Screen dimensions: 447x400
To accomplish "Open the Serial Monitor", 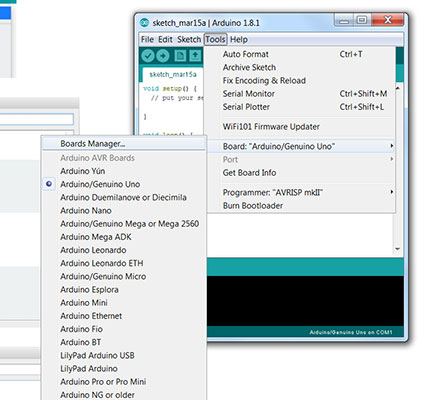I will point(301,94).
